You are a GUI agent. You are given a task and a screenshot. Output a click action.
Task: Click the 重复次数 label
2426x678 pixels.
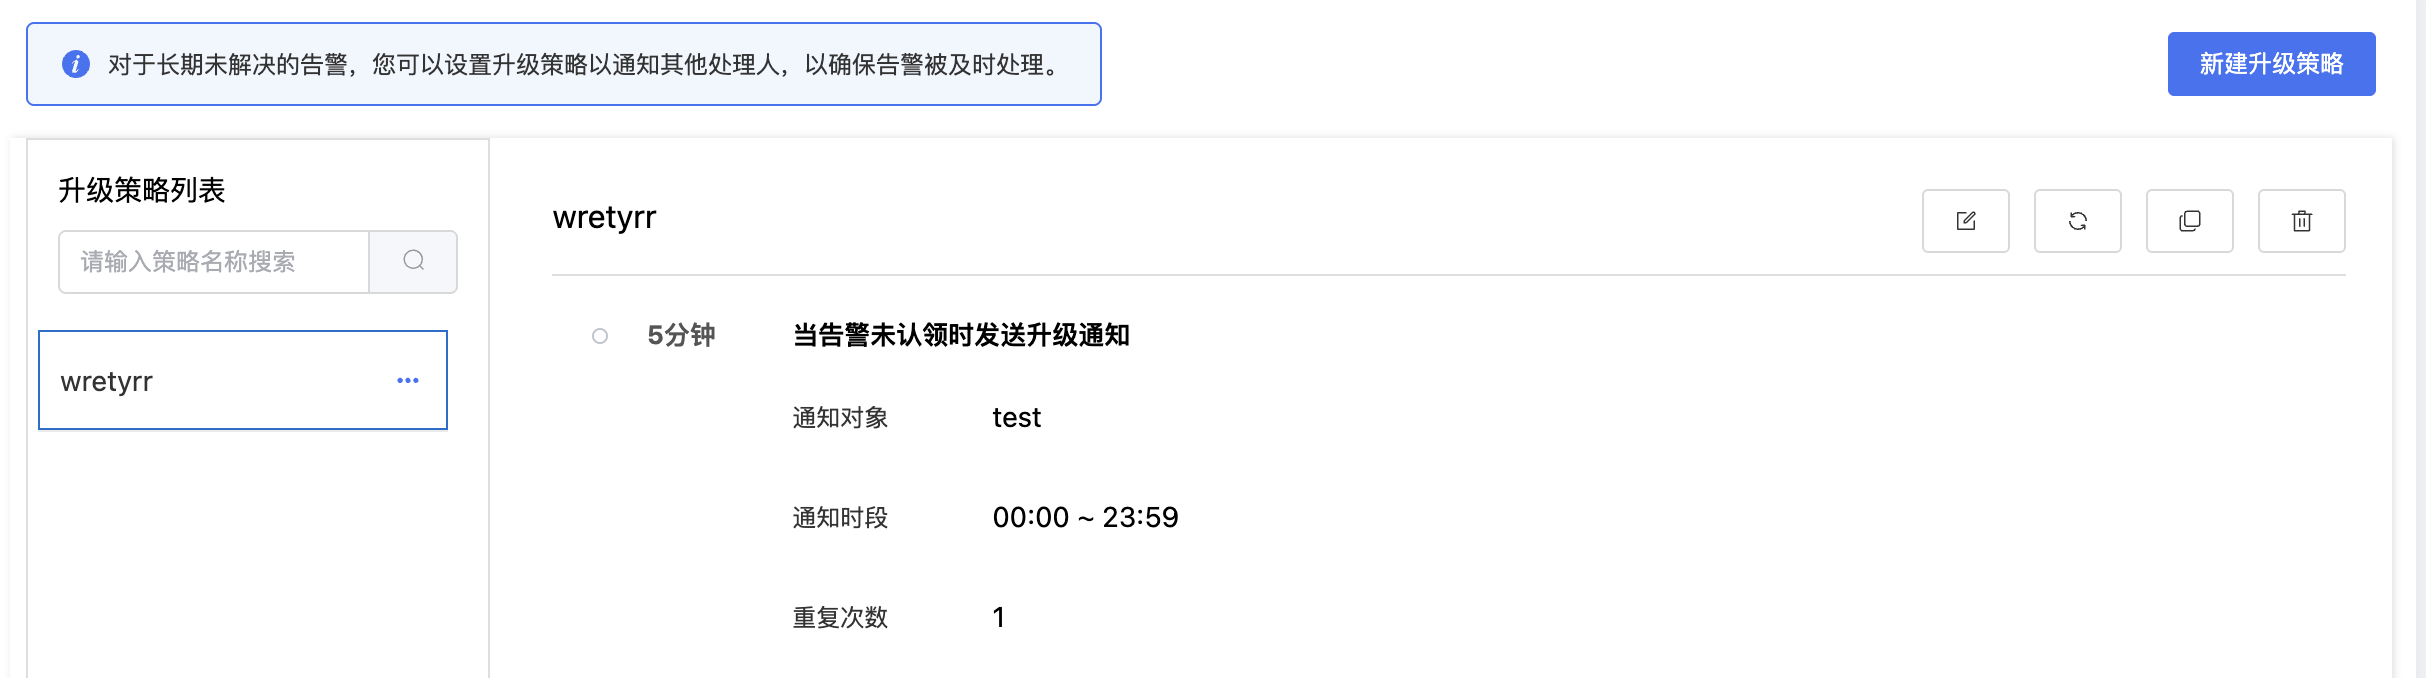click(x=840, y=618)
